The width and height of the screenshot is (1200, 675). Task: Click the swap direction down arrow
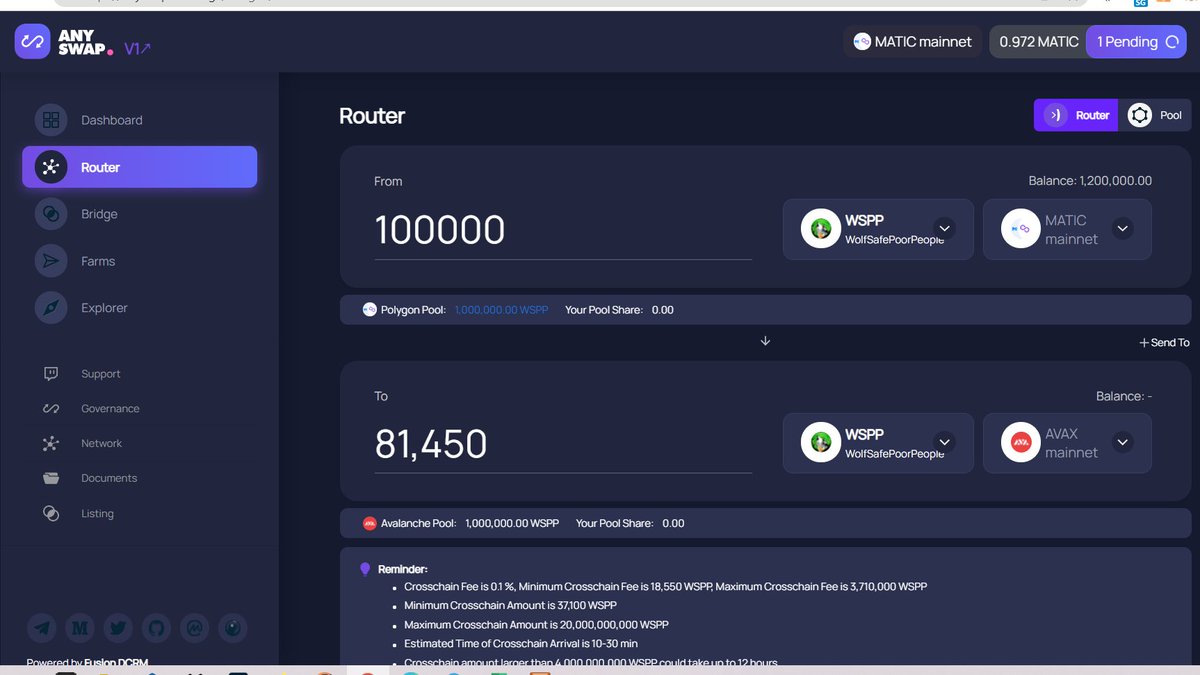(765, 341)
